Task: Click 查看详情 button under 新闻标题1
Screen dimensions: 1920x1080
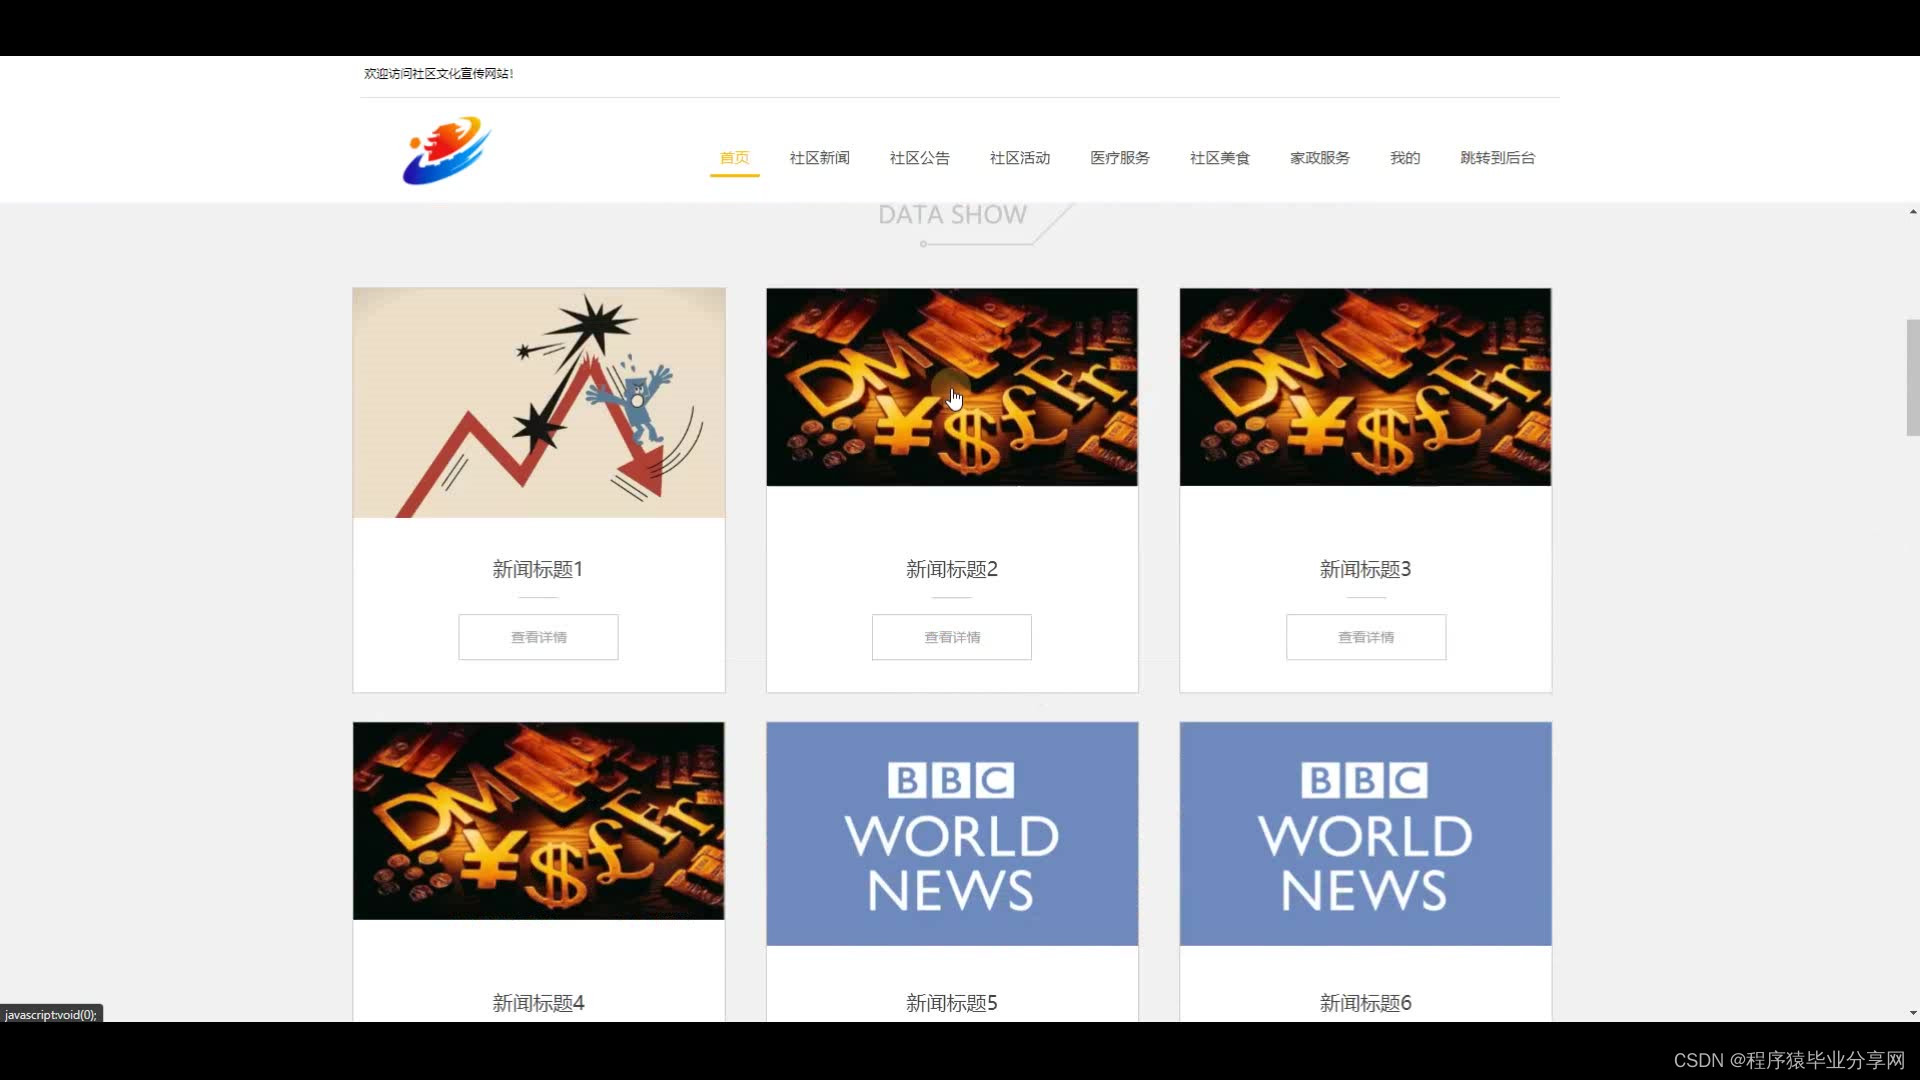Action: [538, 637]
